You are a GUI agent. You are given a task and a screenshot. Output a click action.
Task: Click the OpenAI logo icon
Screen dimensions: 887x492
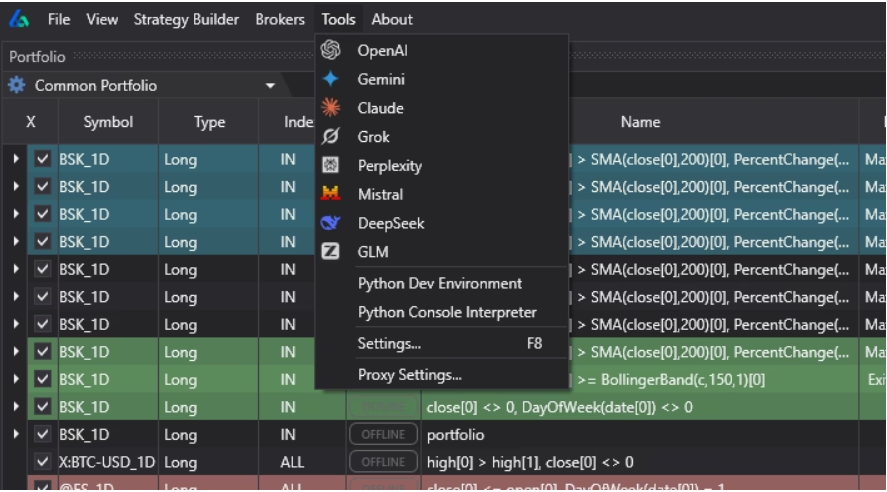pyautogui.click(x=330, y=50)
